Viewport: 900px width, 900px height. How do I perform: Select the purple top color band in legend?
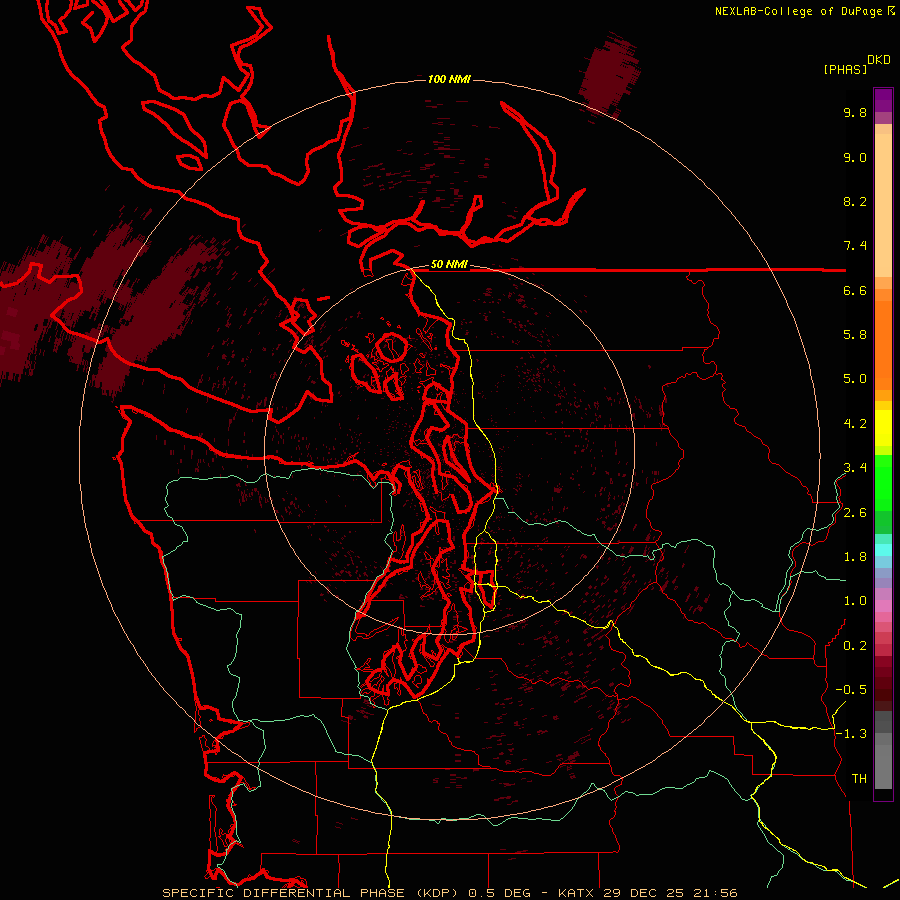pos(883,100)
